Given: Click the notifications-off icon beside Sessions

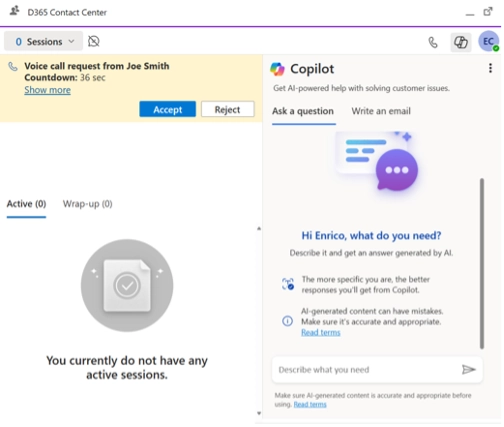Looking at the screenshot, I should [x=94, y=41].
